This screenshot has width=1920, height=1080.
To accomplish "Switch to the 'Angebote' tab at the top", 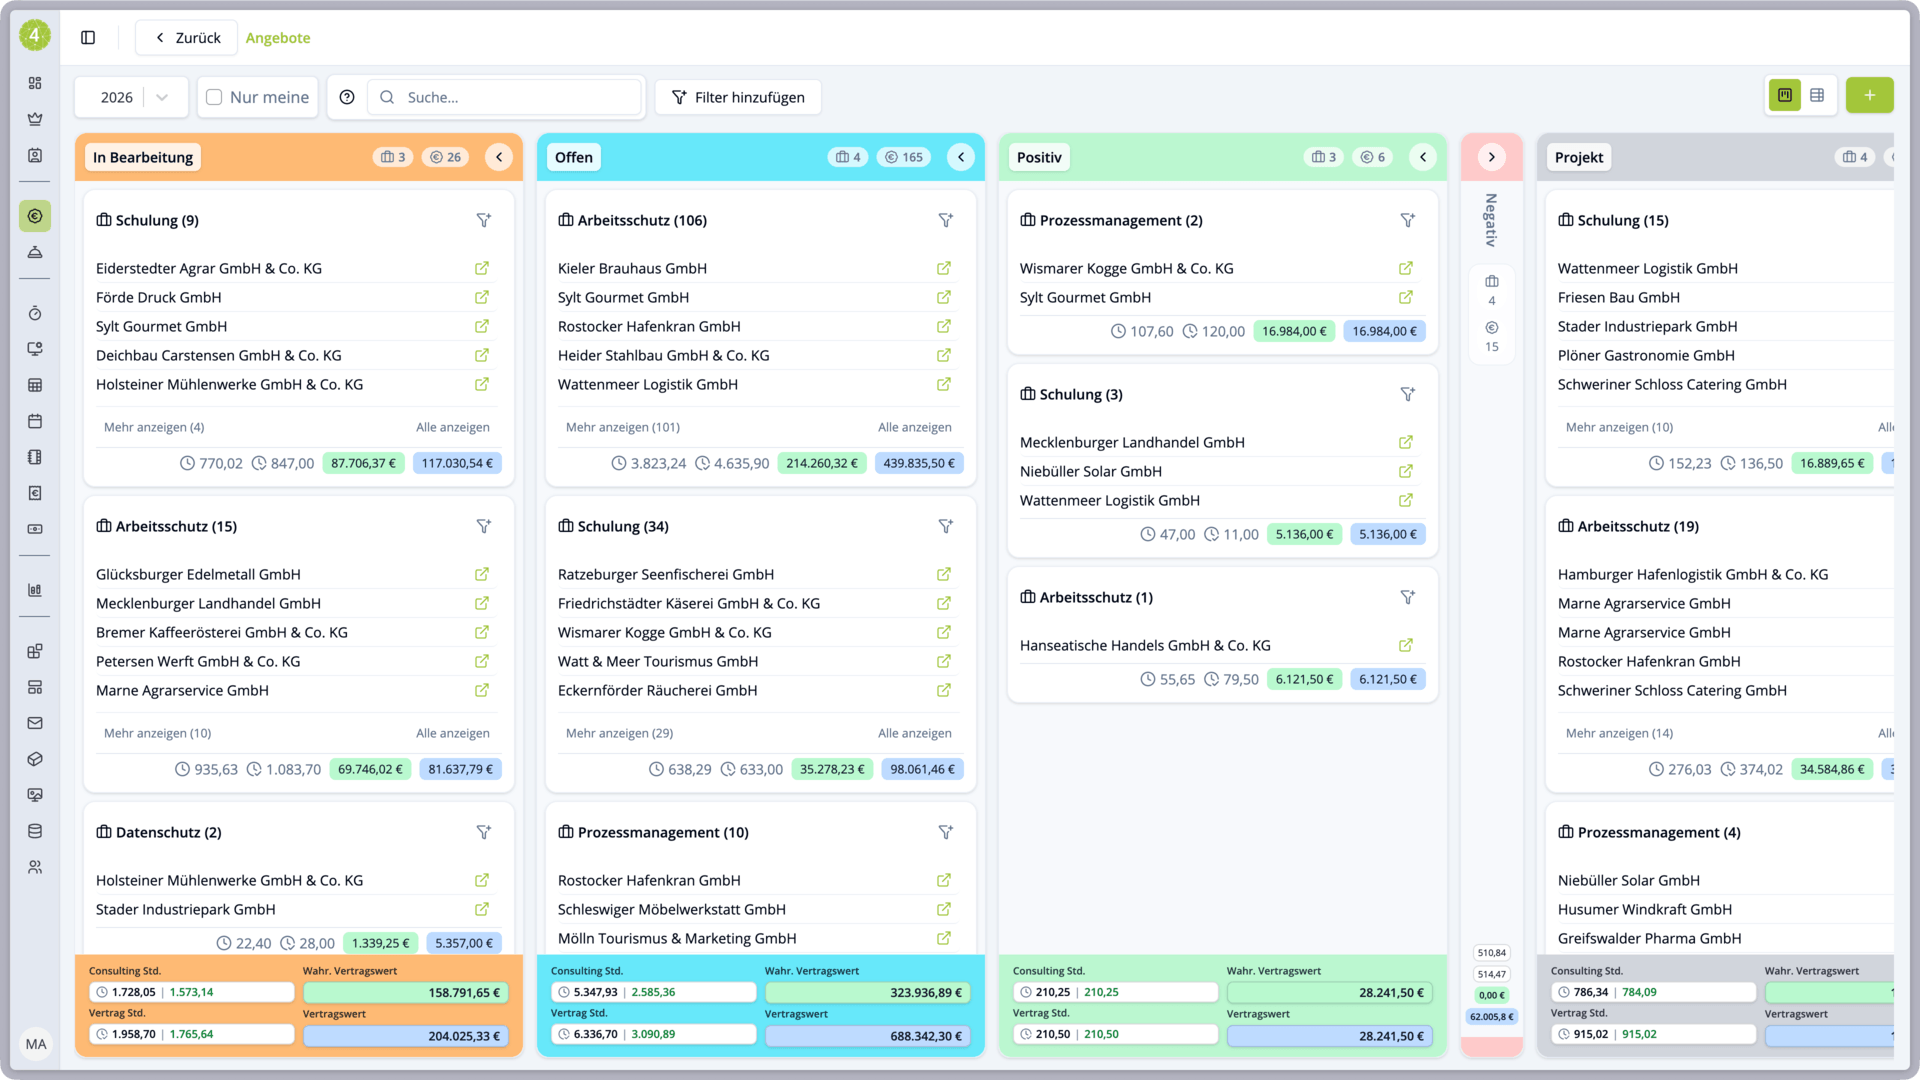I will (278, 38).
